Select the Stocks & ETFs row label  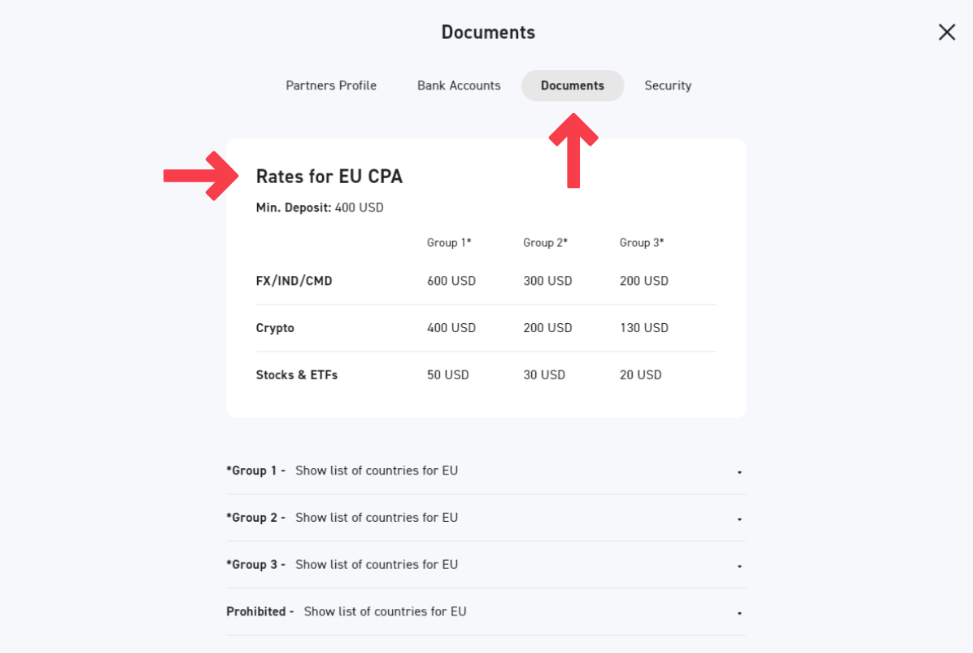click(297, 375)
